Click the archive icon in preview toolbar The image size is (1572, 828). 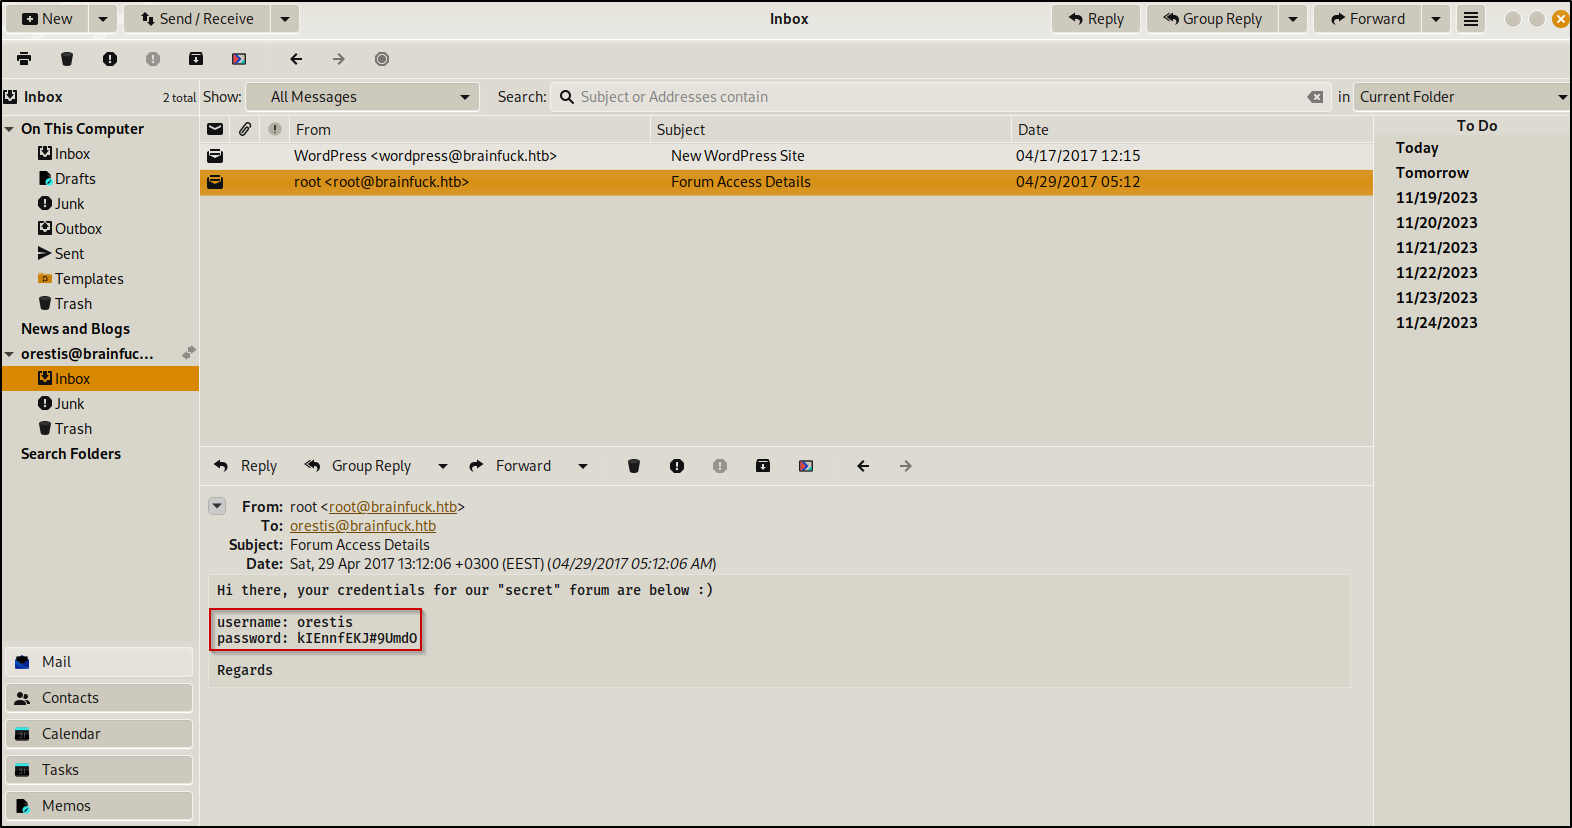click(763, 466)
